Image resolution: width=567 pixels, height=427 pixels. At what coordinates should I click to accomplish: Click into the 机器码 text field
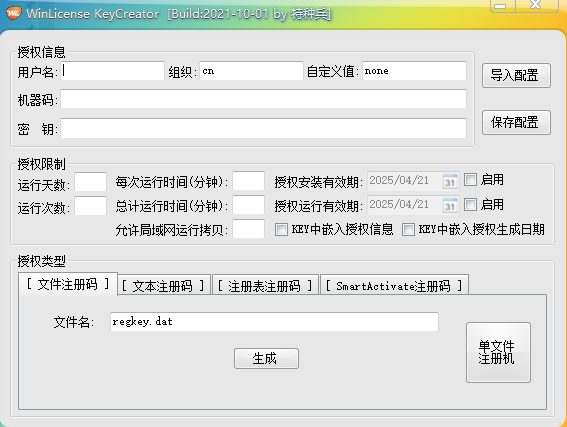[x=263, y=99]
